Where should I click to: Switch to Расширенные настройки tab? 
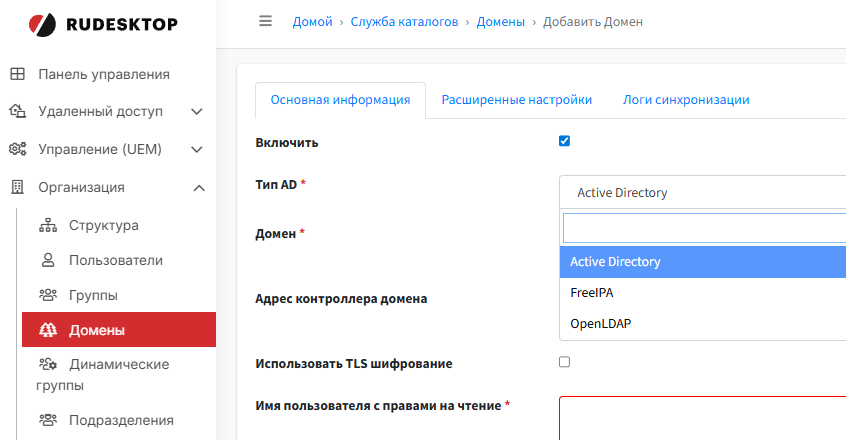(x=517, y=100)
